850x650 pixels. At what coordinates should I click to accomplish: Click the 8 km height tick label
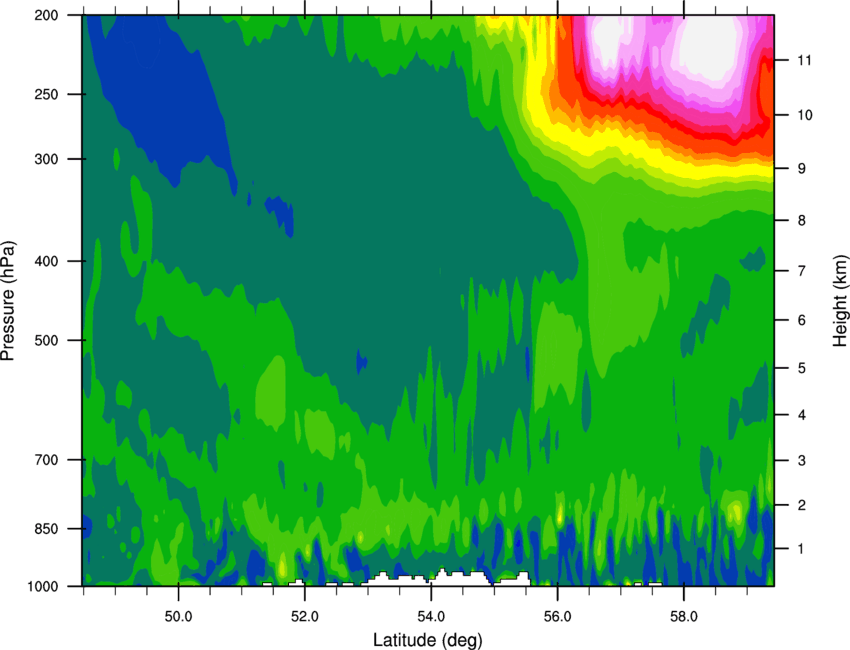pos(801,220)
